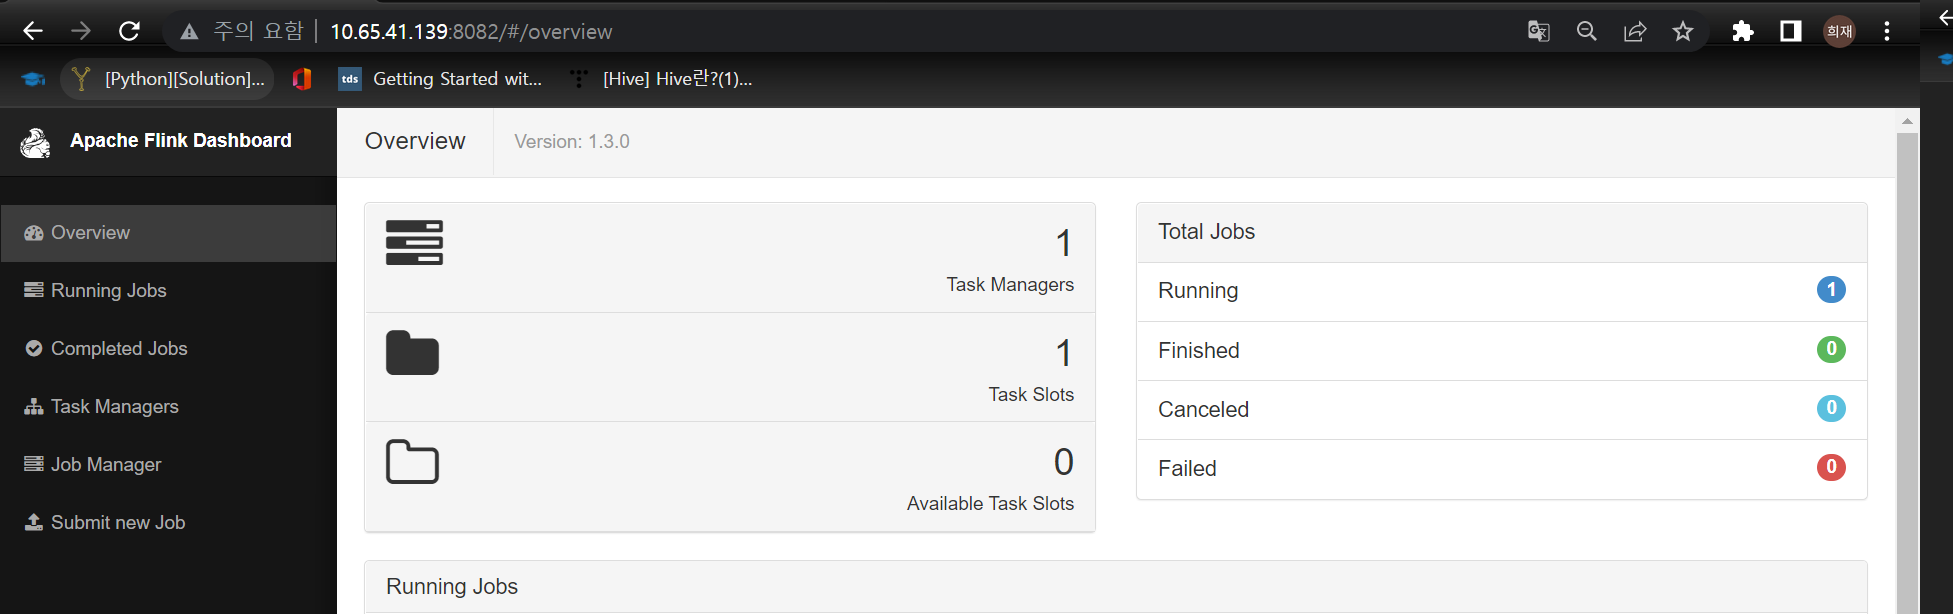The width and height of the screenshot is (1953, 614).
Task: Select the address bar URL
Action: 471,32
